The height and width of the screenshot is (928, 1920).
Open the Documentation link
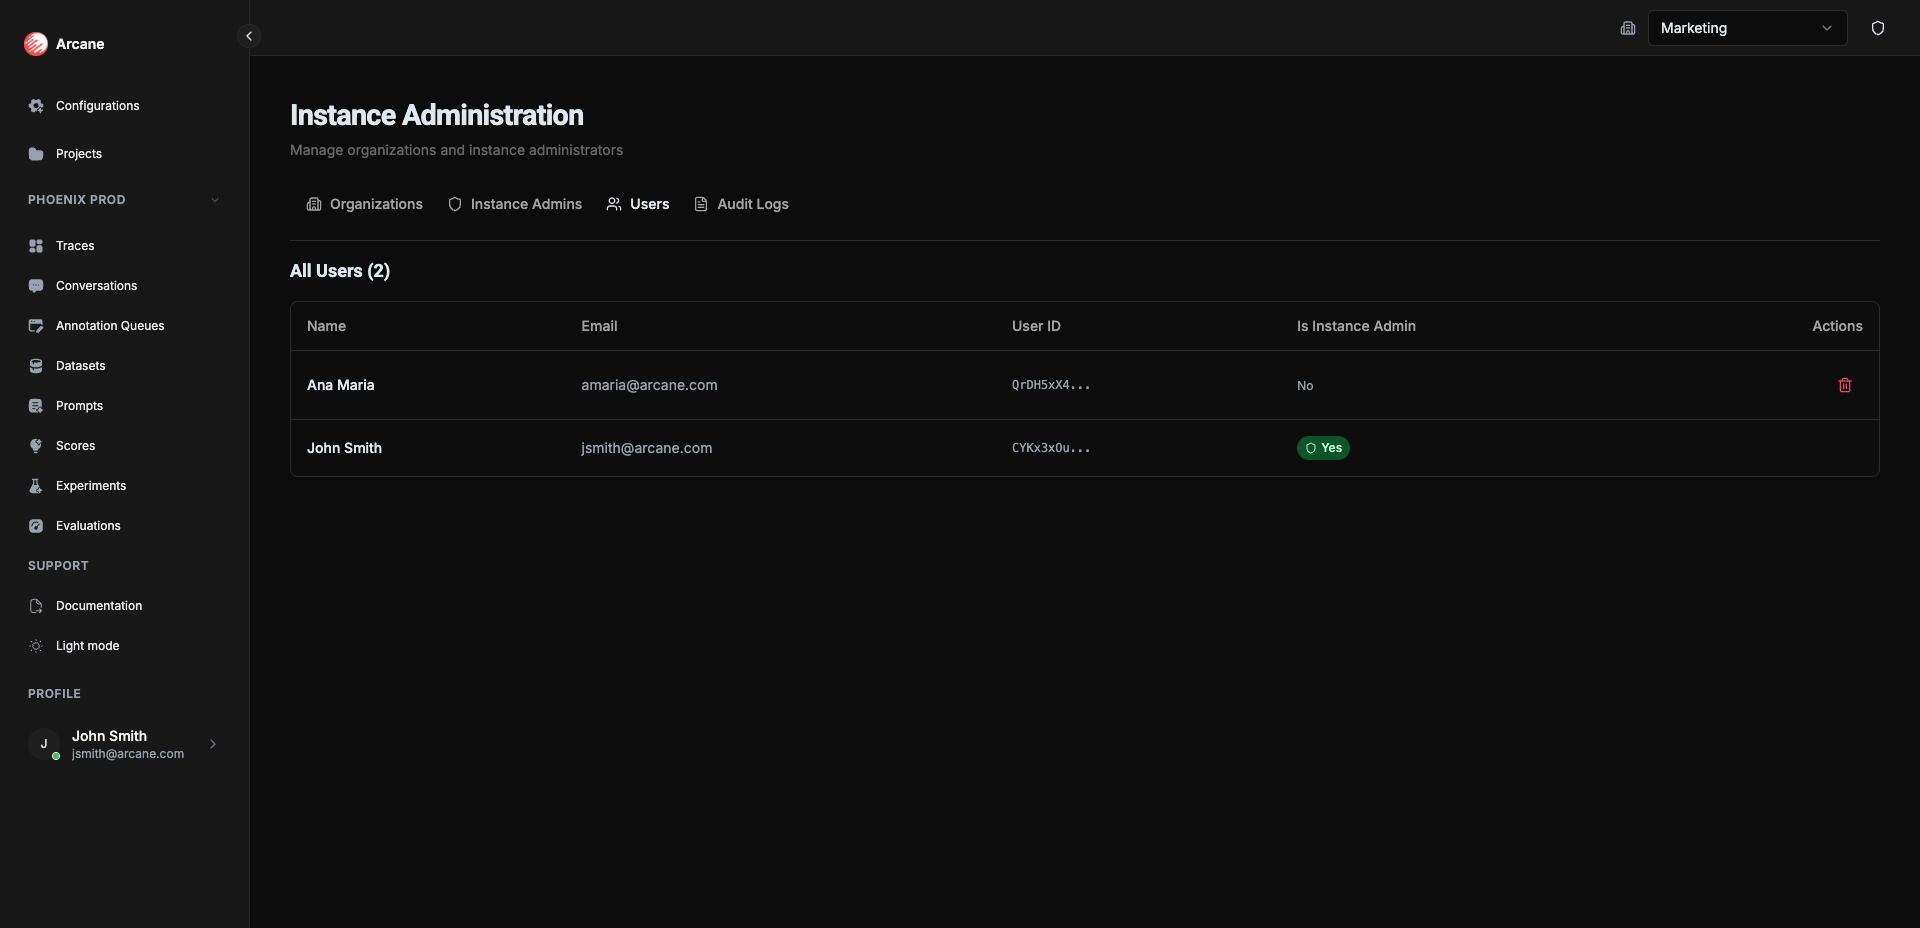(97, 605)
